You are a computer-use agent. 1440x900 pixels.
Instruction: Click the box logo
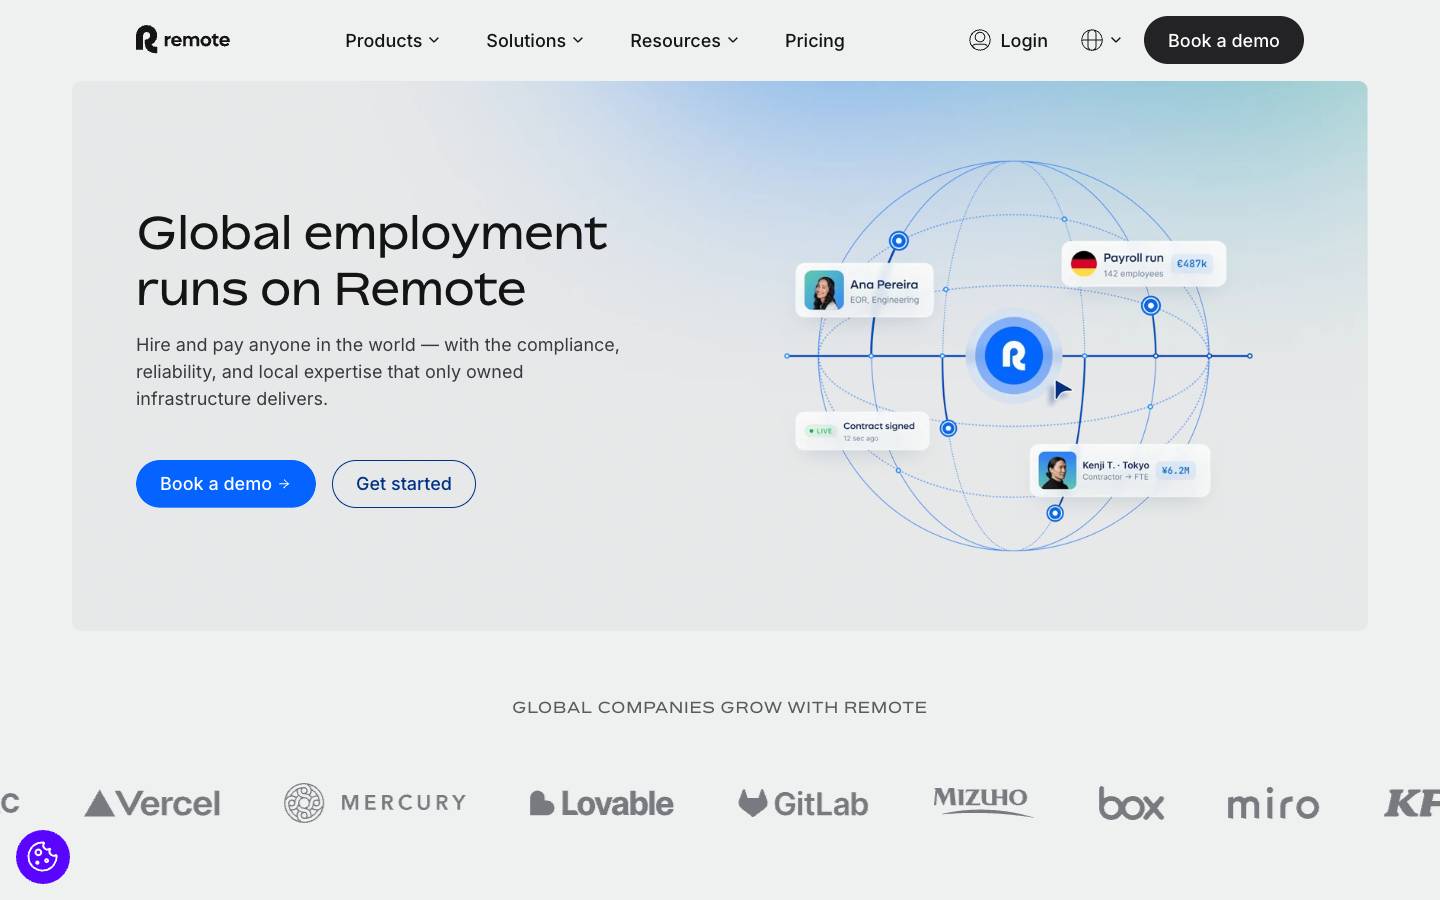[x=1131, y=803]
